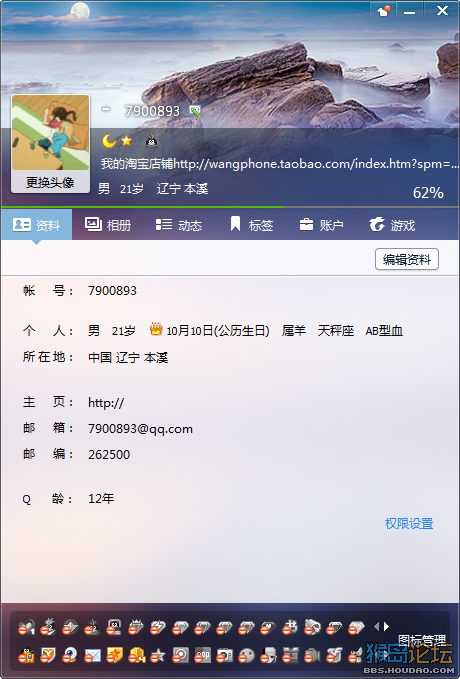Screen dimensions: 460x679
Task: Click the star level icon next to moon
Action: pos(126,141)
